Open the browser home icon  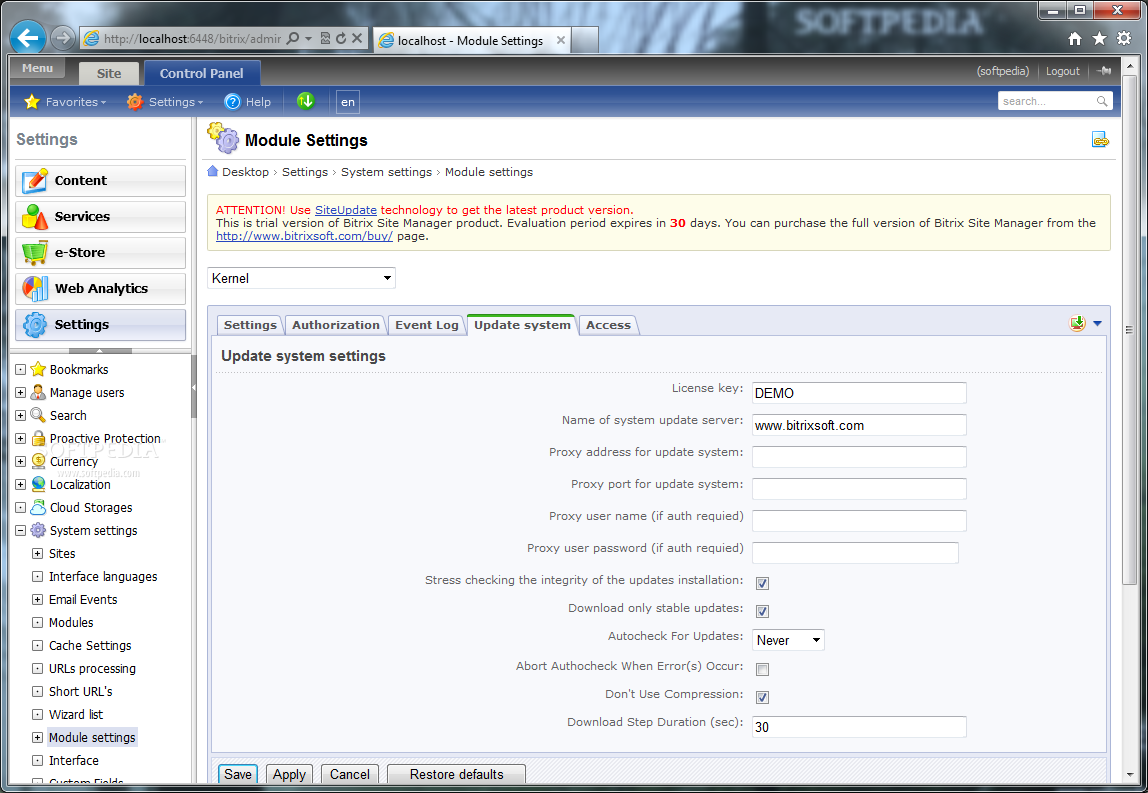(x=1075, y=39)
